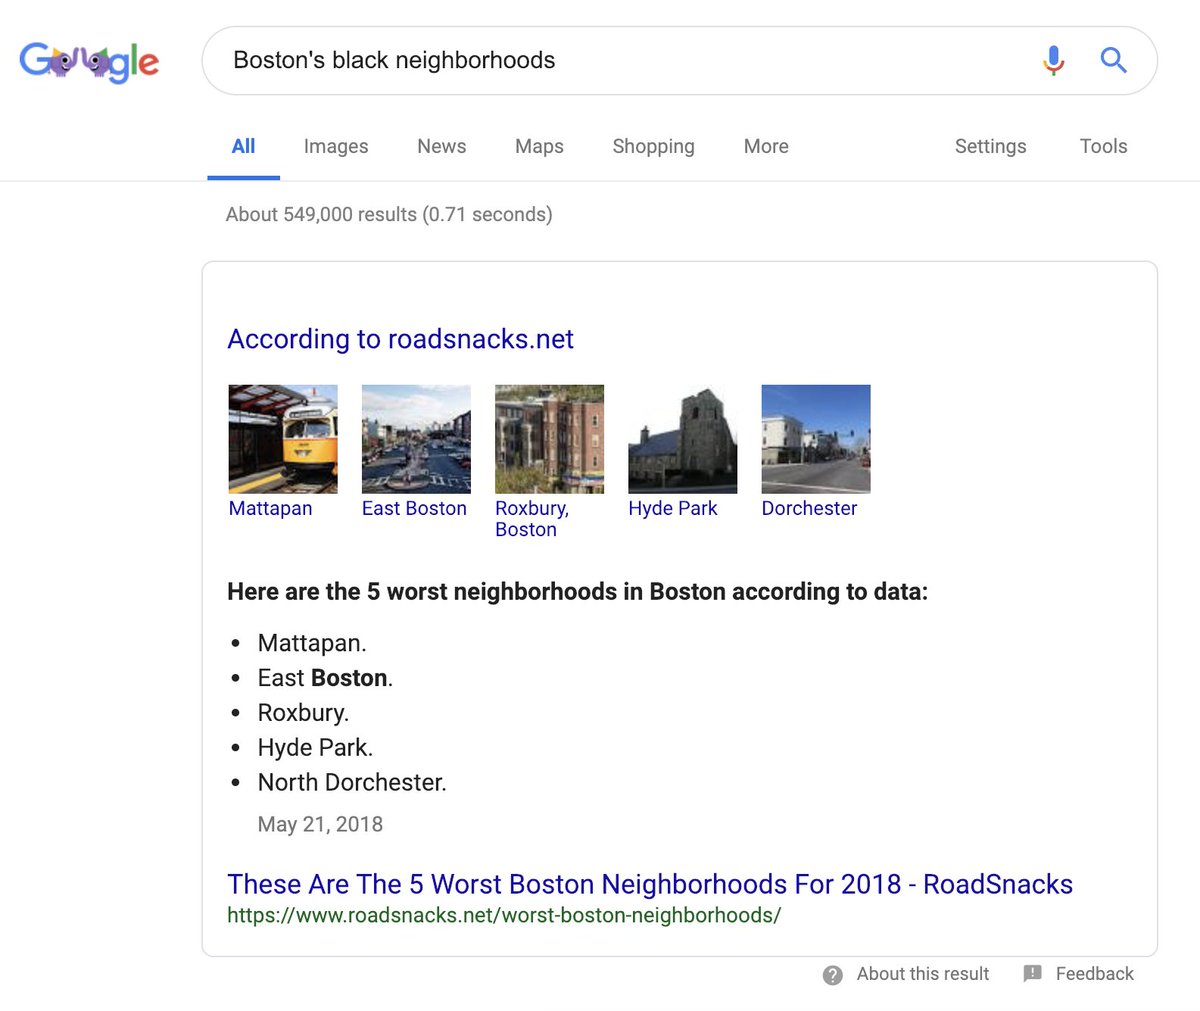The image size is (1200, 1011).
Task: Click the Feedback flag icon
Action: pos(1033,973)
